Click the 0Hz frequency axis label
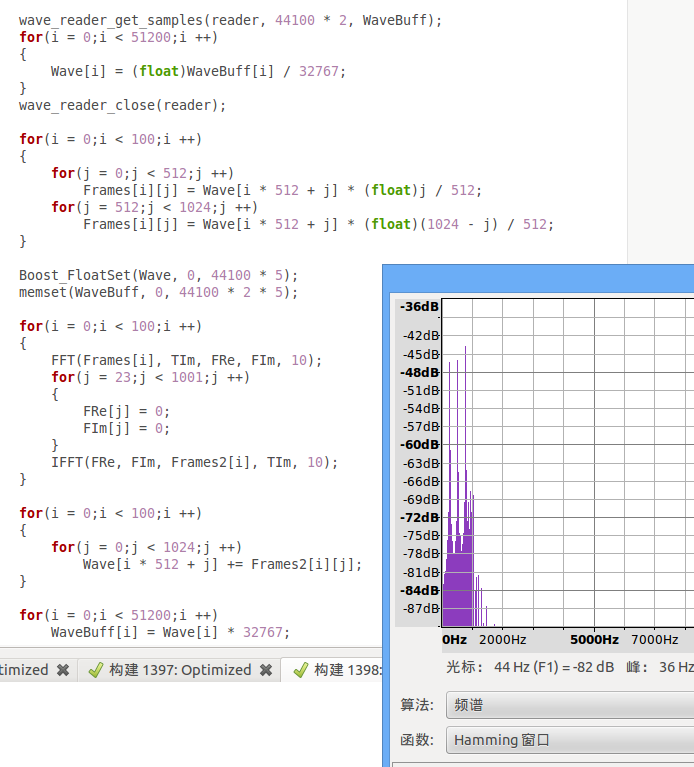Image resolution: width=694 pixels, height=767 pixels. [x=454, y=640]
